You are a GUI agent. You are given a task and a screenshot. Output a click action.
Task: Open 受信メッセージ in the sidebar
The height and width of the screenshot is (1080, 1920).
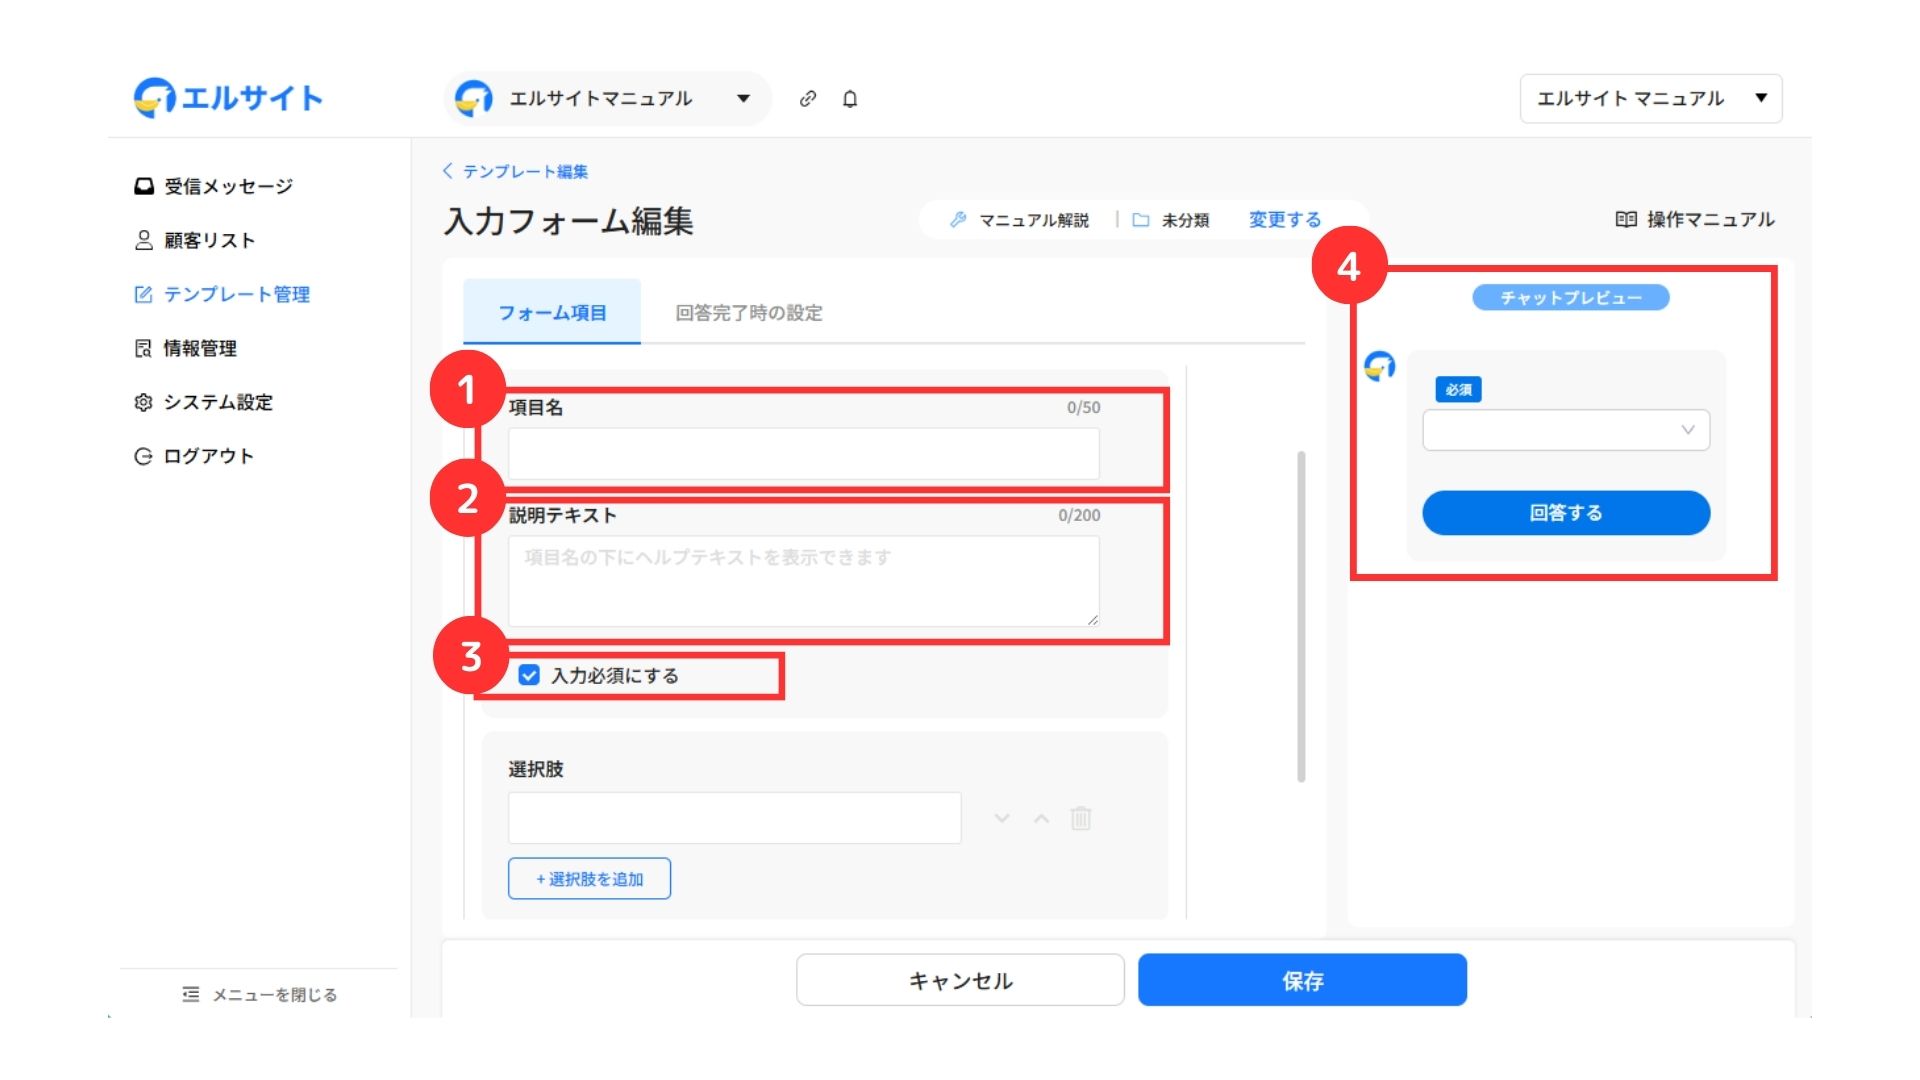tap(228, 186)
